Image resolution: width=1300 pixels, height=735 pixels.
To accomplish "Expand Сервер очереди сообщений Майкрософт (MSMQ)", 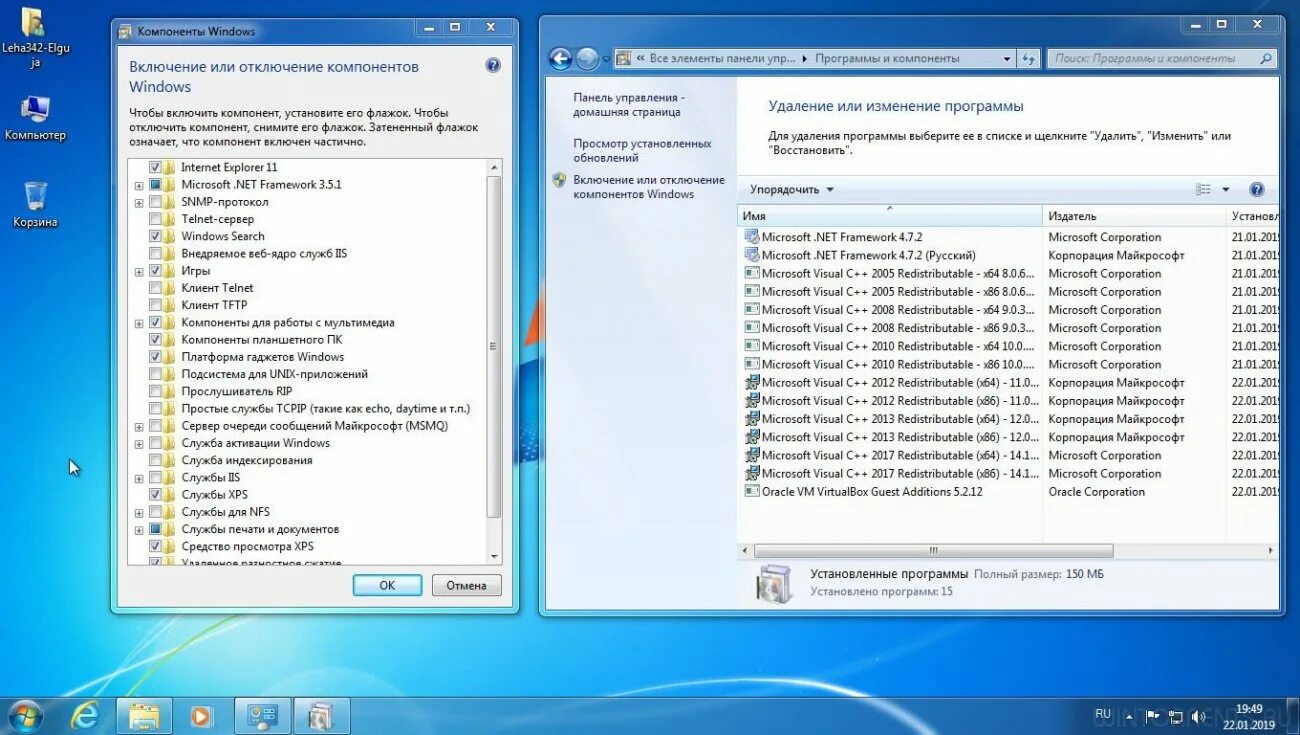I will 139,426.
